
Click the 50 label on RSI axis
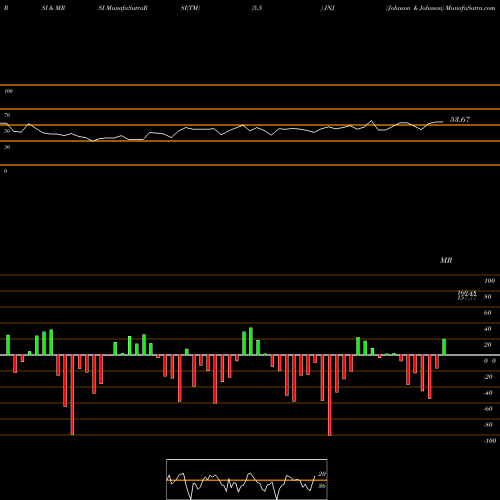(7, 131)
